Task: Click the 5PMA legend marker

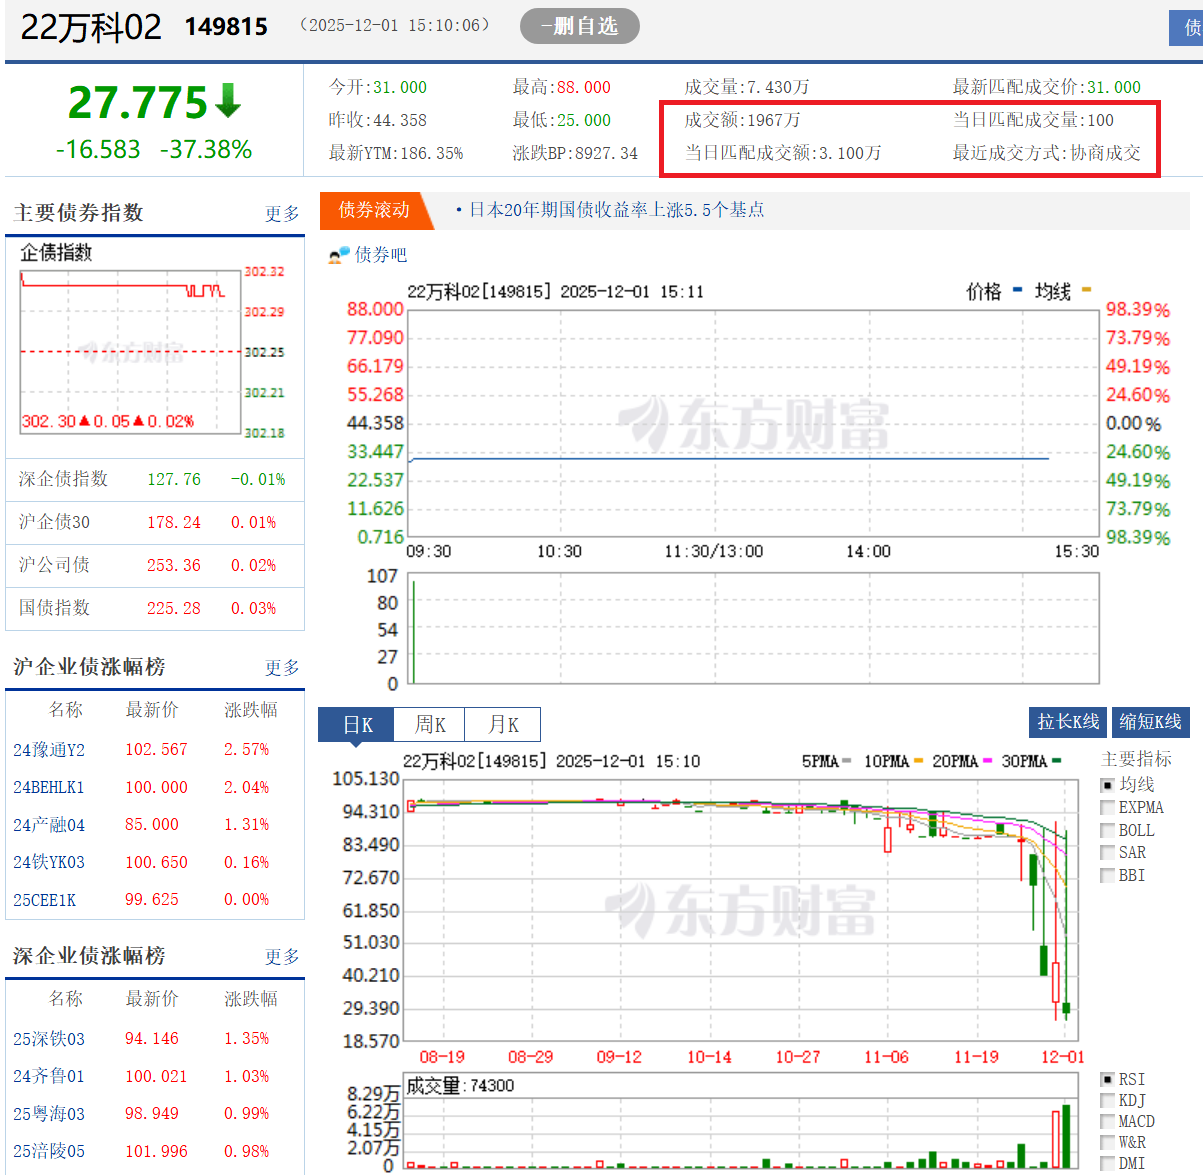Action: pyautogui.click(x=846, y=761)
